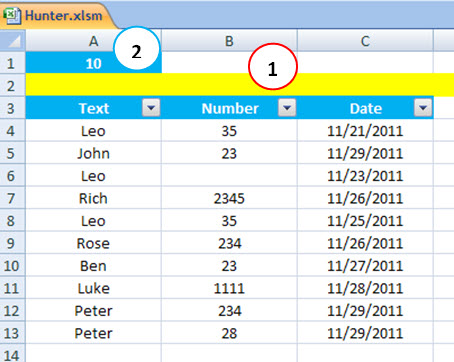454x362 pixels.
Task: Click the Excel workbook icon beside Hunter.xlsm
Action: (x=12, y=15)
